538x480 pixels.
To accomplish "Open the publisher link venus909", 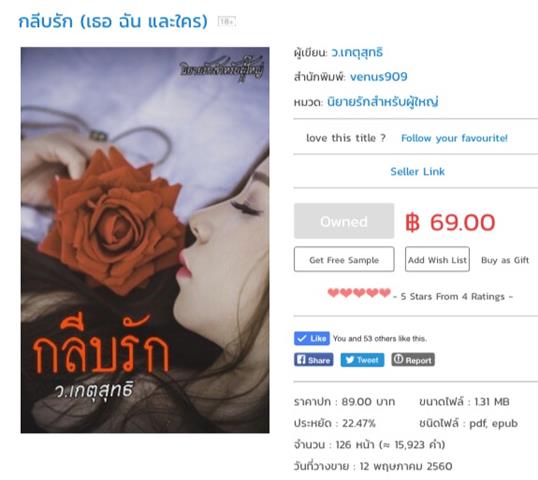I will point(378,77).
